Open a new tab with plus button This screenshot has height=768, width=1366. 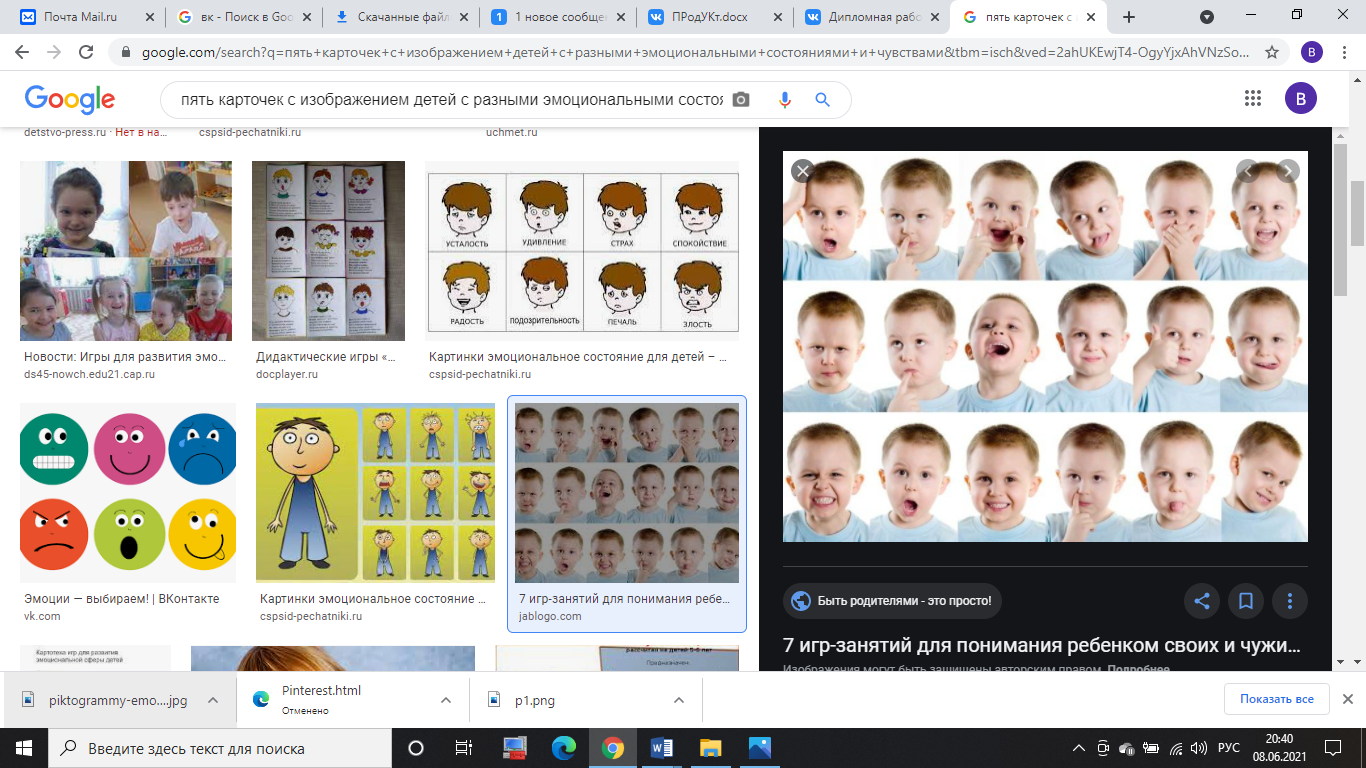pyautogui.click(x=1129, y=17)
